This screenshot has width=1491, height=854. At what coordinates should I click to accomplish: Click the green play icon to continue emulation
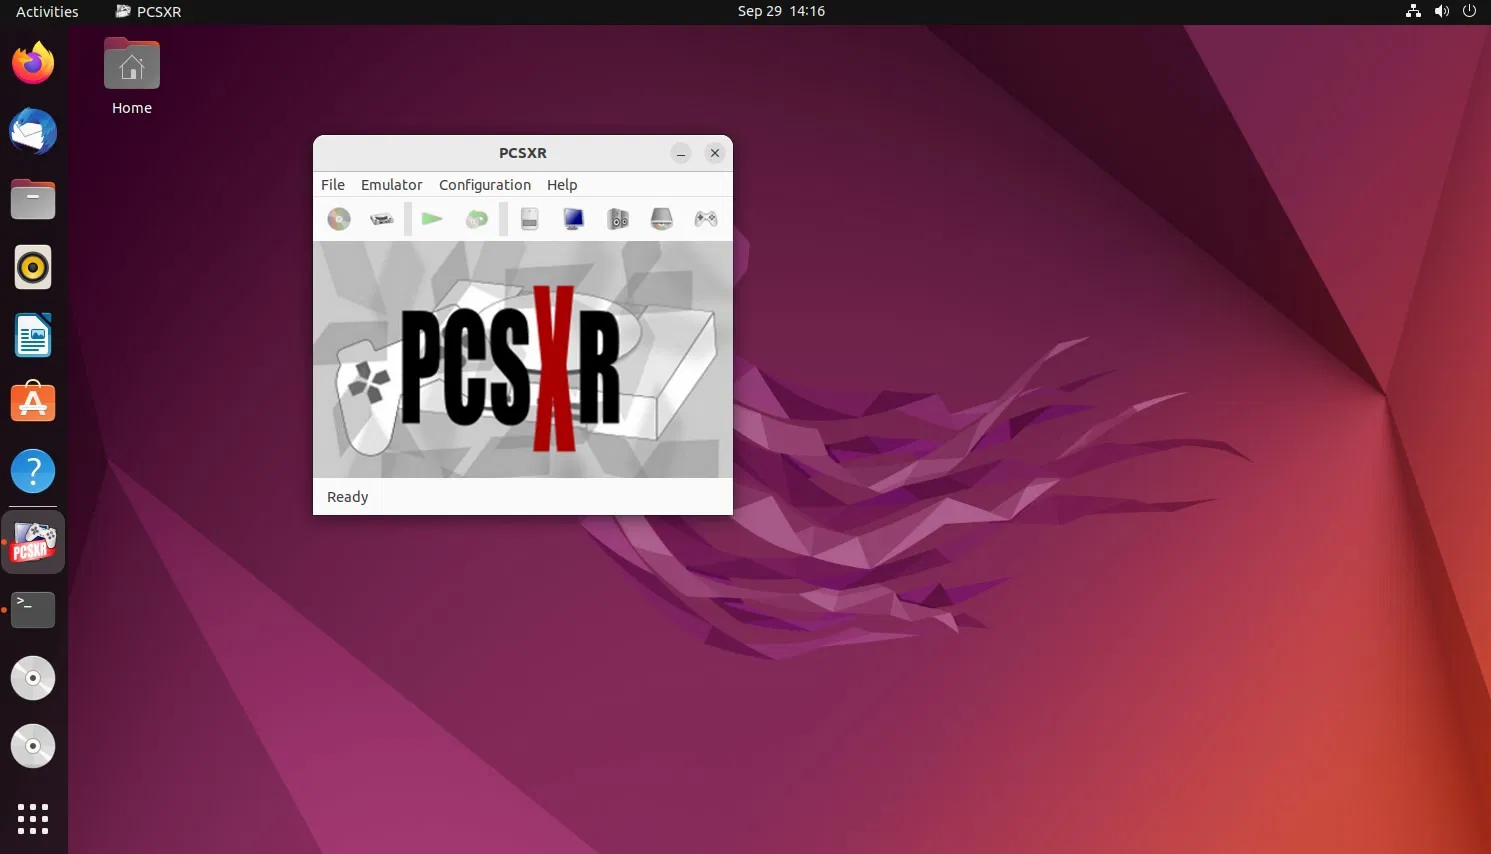[432, 218]
